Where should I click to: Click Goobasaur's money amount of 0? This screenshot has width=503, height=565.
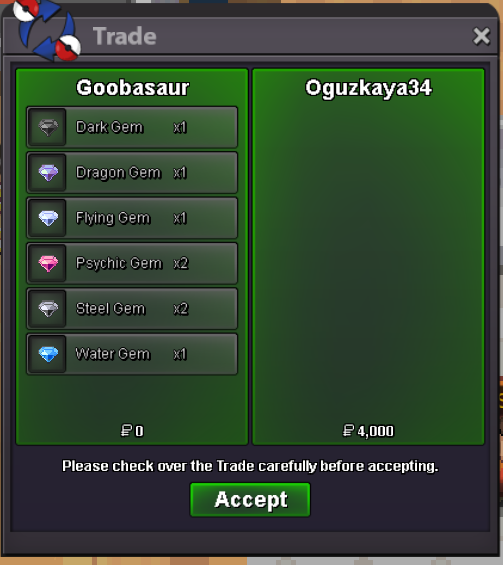[132, 431]
